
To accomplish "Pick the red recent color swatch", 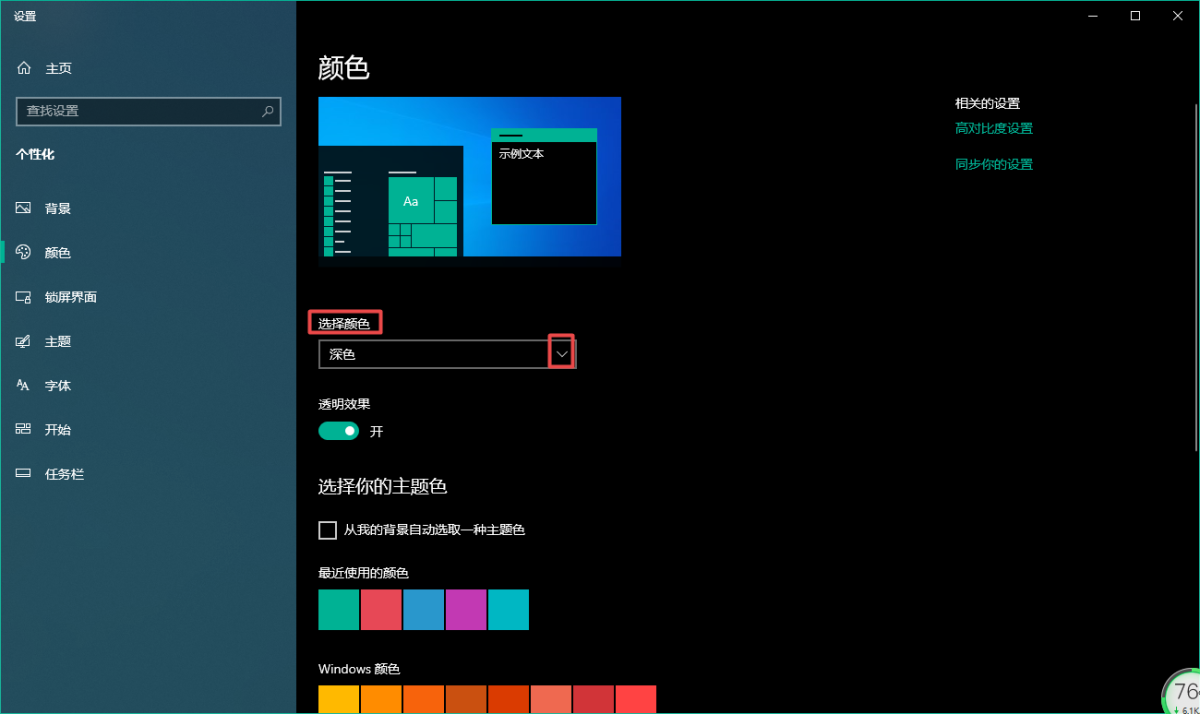I will pyautogui.click(x=381, y=610).
